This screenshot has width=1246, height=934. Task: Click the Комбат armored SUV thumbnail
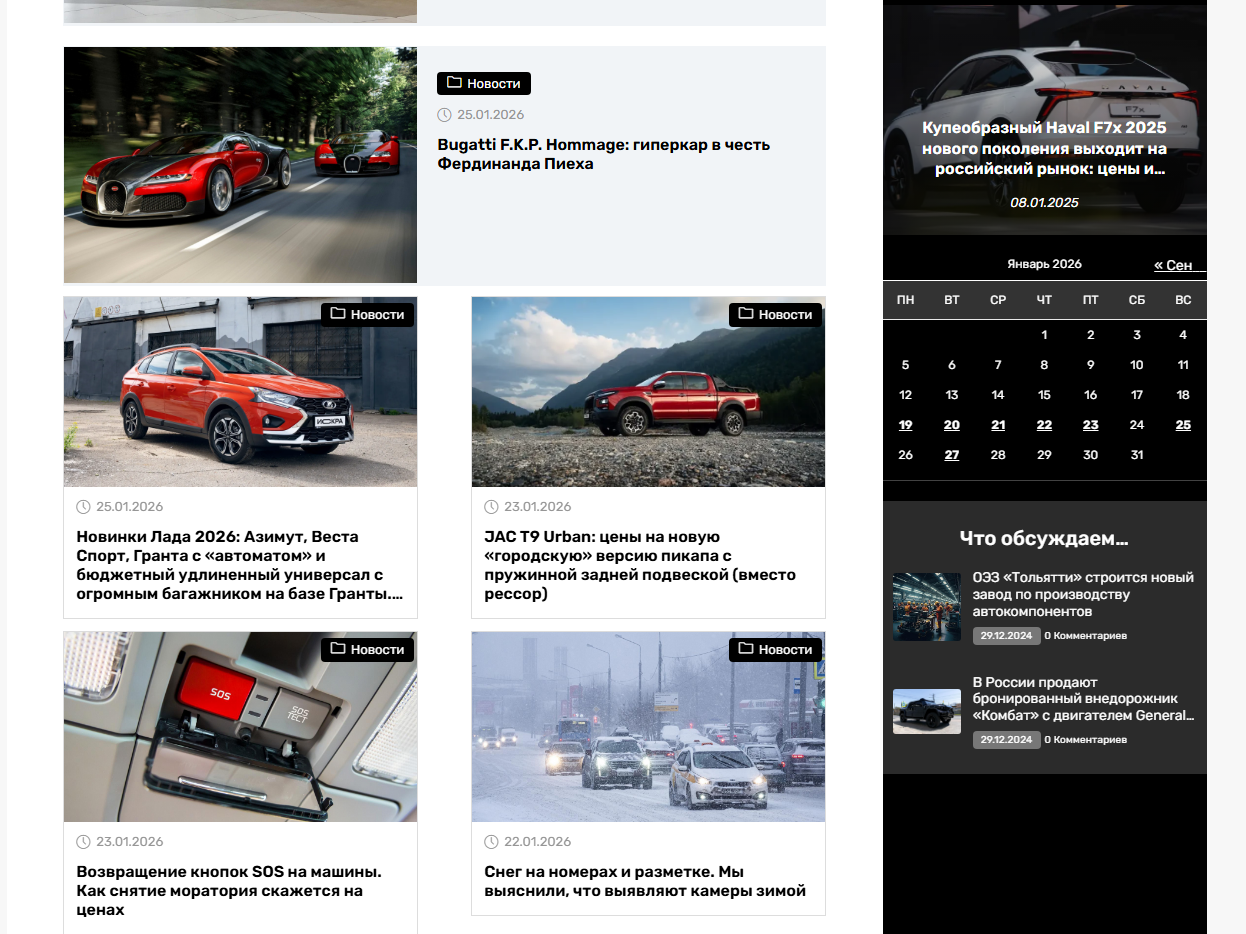(x=927, y=712)
